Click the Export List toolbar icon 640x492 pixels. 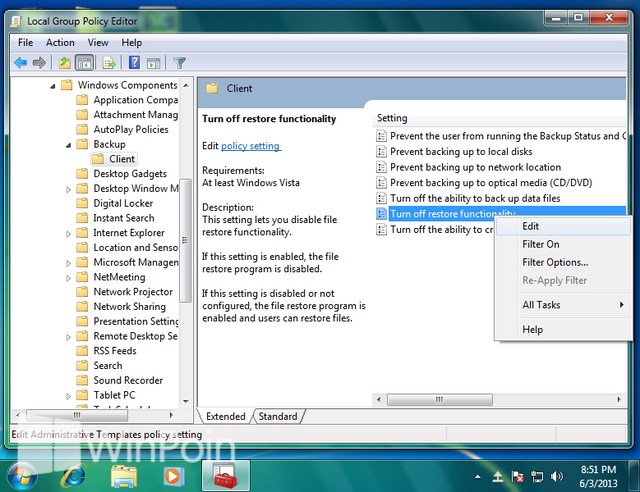(x=109, y=63)
